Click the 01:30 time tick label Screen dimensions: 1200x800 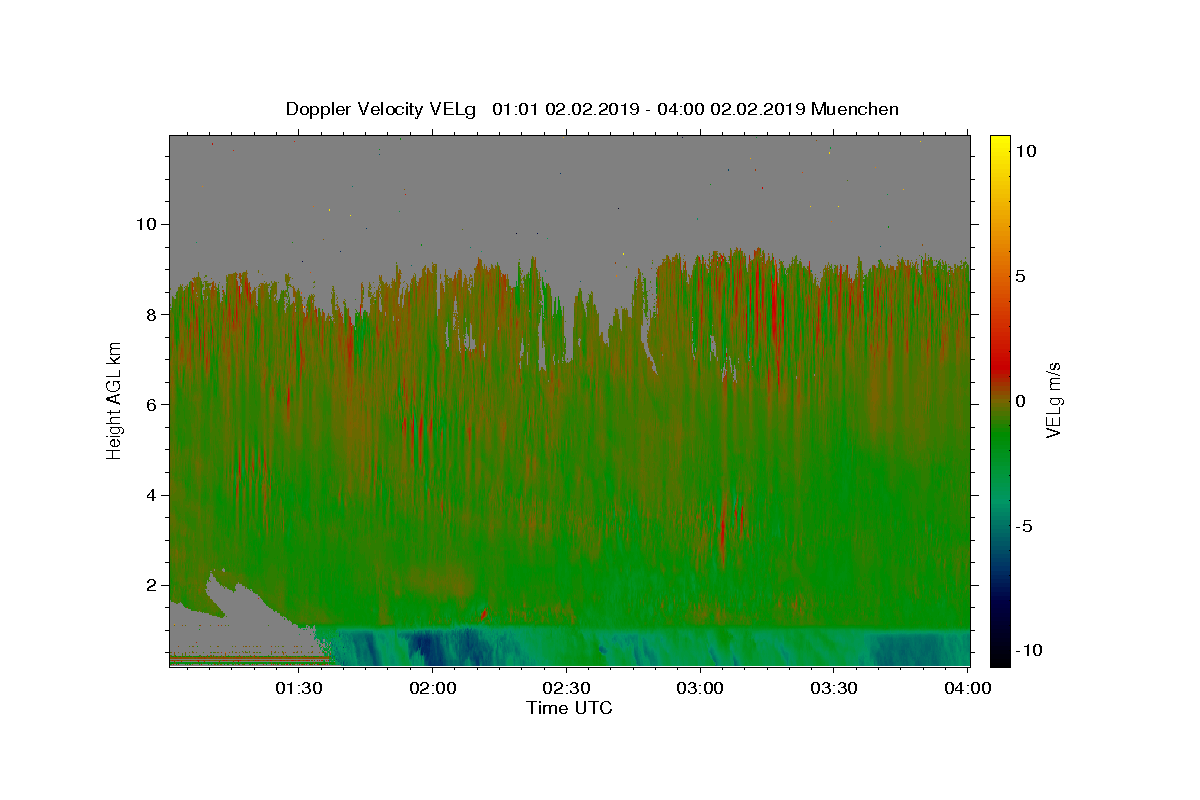pos(298,688)
